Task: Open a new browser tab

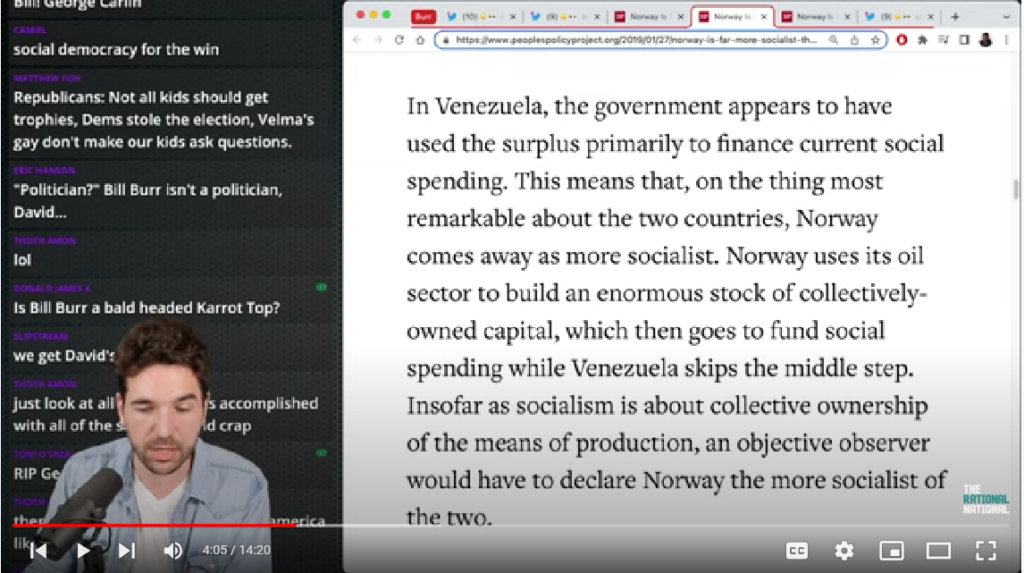Action: tap(955, 16)
